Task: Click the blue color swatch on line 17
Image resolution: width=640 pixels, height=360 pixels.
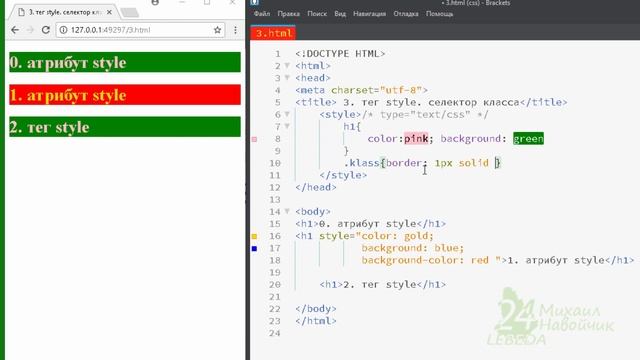Action: point(254,249)
